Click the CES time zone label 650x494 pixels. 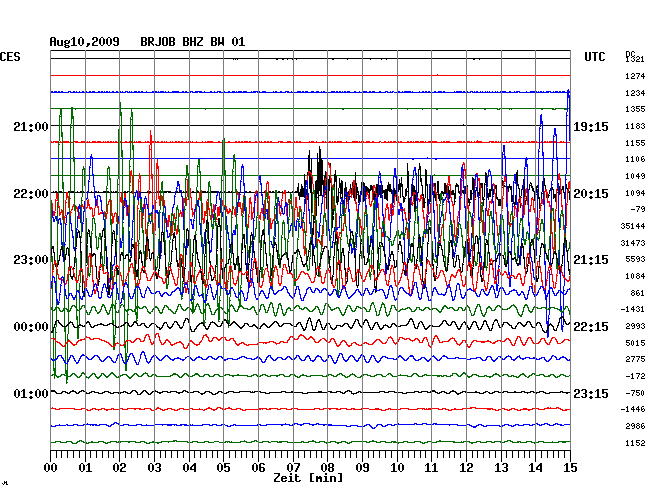10,57
